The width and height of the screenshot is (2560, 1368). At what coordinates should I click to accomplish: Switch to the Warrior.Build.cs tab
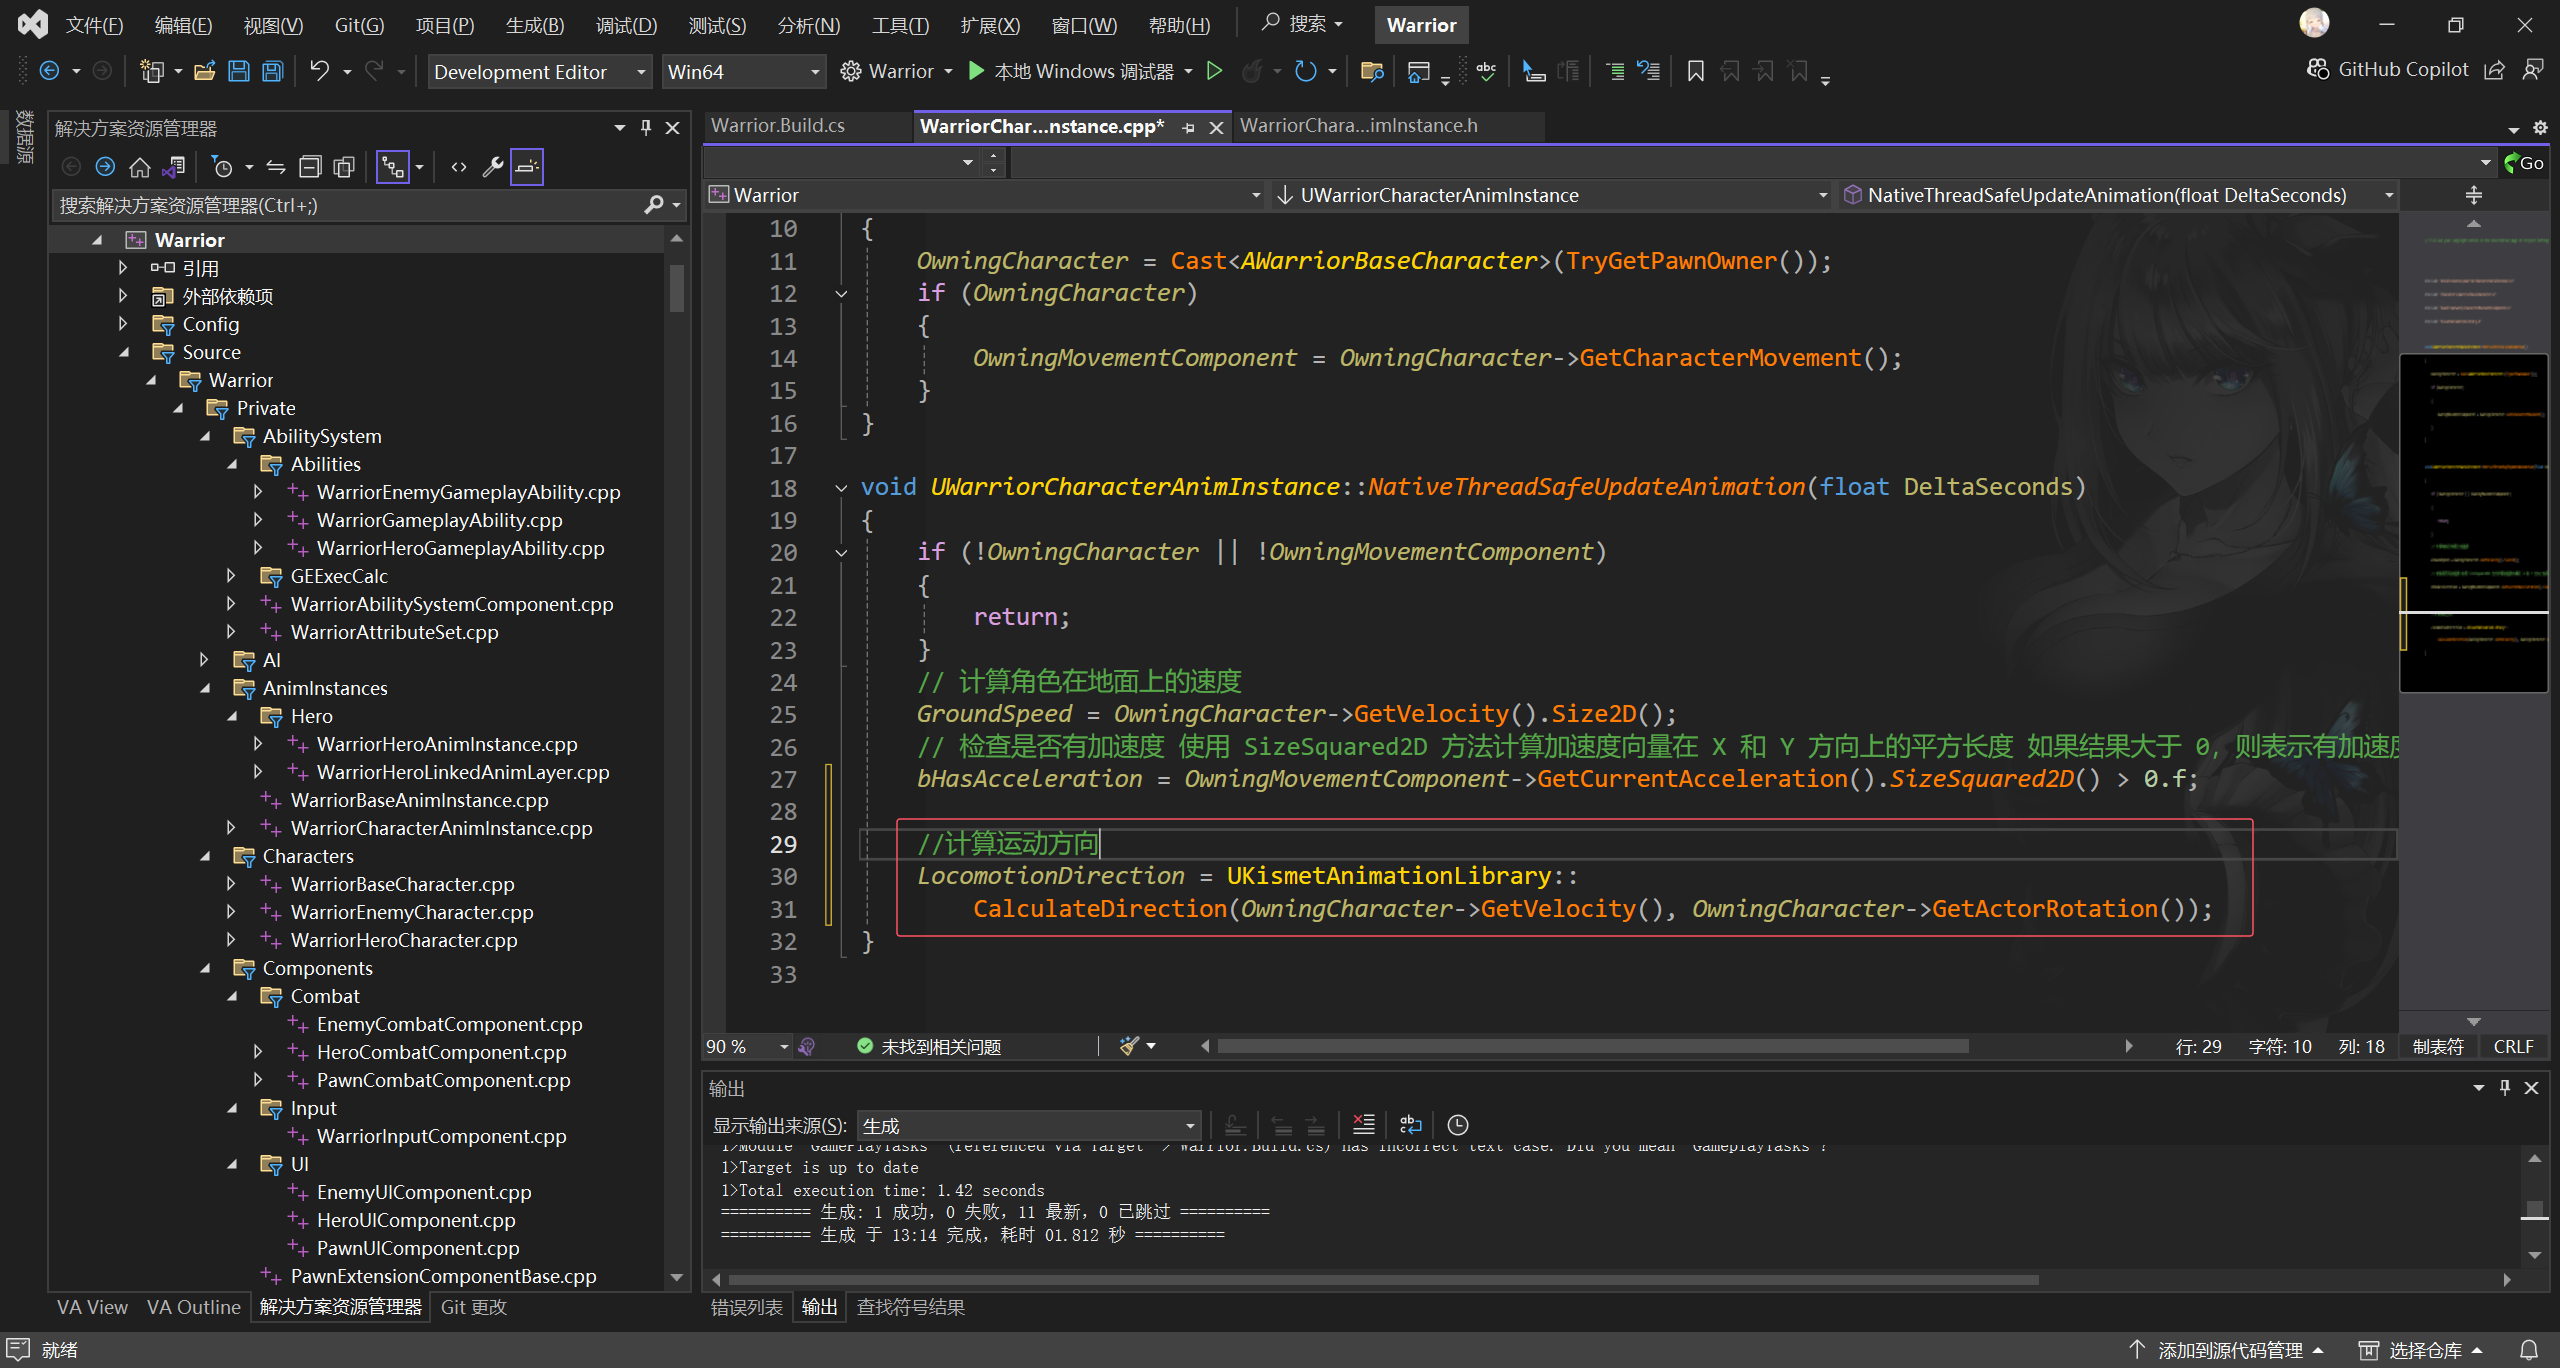[777, 125]
